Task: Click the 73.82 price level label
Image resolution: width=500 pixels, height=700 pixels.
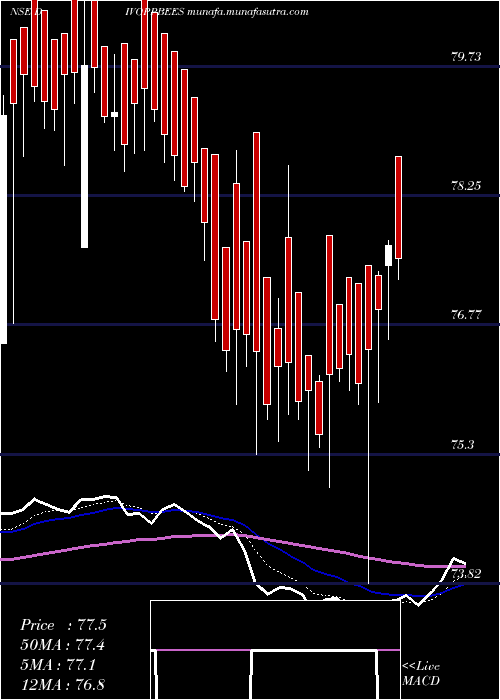Action: coord(467,574)
